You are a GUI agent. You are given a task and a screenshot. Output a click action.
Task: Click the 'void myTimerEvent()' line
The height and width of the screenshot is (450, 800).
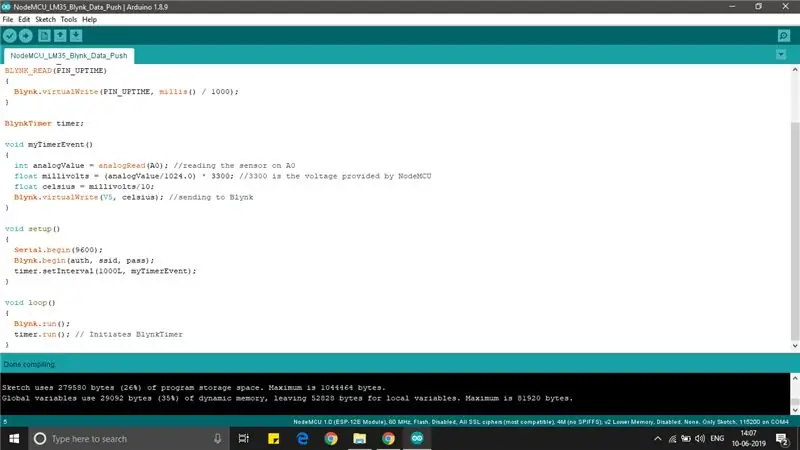tap(48, 144)
